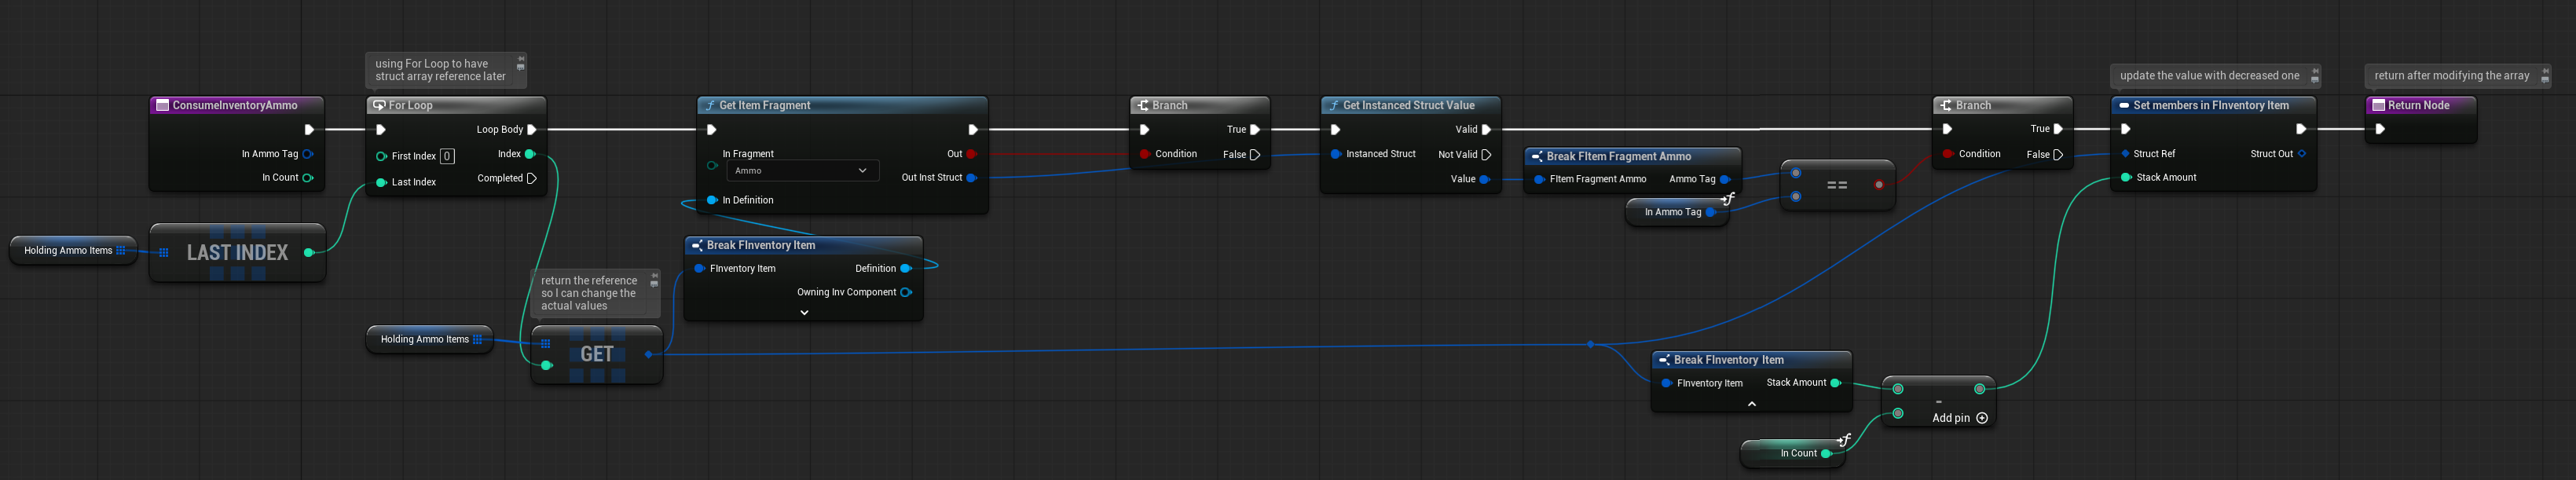Collapse pins on lower Break FInventory Item node

1751,404
